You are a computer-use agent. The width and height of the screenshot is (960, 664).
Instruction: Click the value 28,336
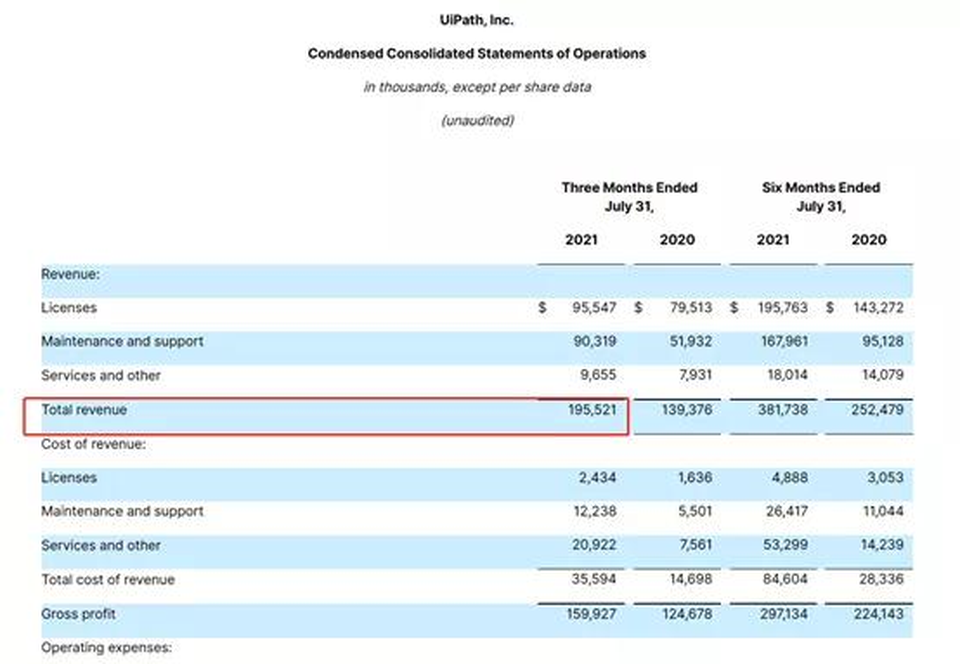tap(882, 579)
